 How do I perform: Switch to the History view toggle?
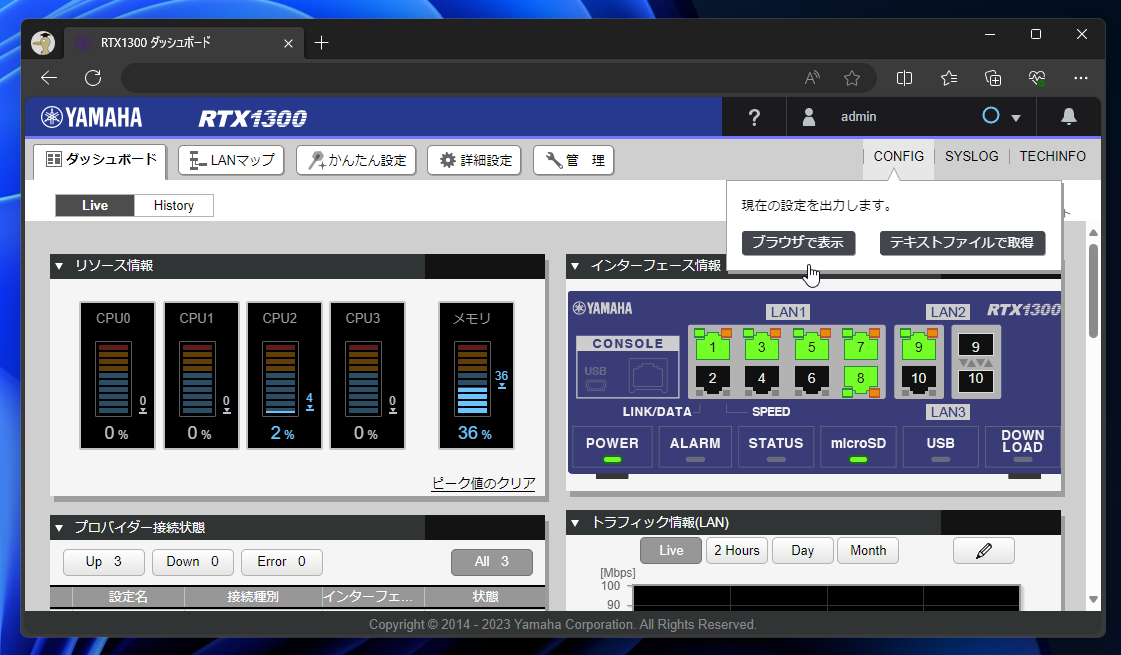coord(173,205)
